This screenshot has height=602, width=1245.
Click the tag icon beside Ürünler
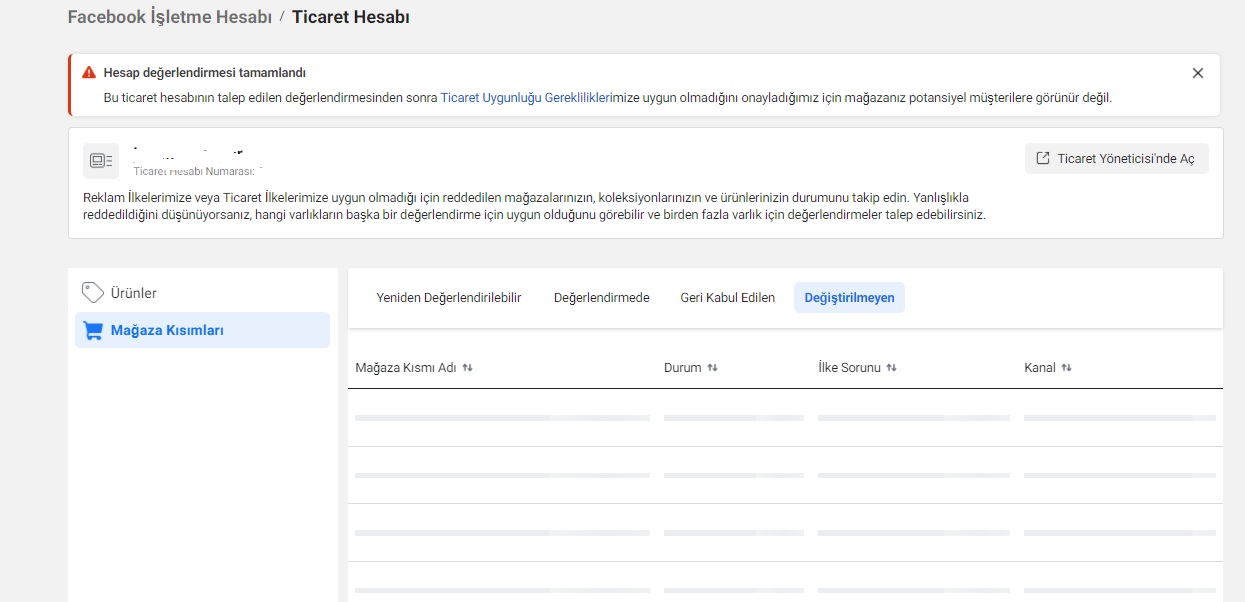93,293
